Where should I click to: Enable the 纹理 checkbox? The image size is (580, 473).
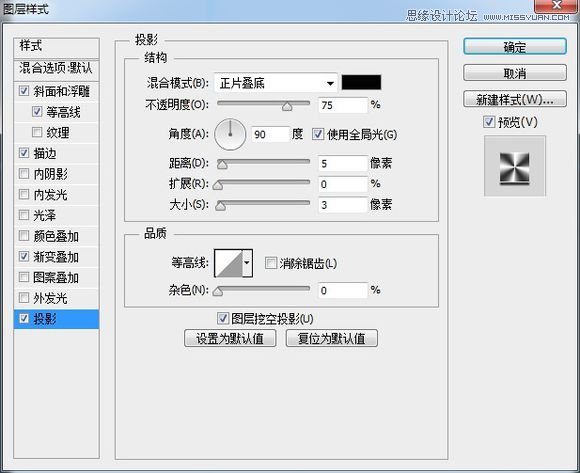[x=37, y=132]
